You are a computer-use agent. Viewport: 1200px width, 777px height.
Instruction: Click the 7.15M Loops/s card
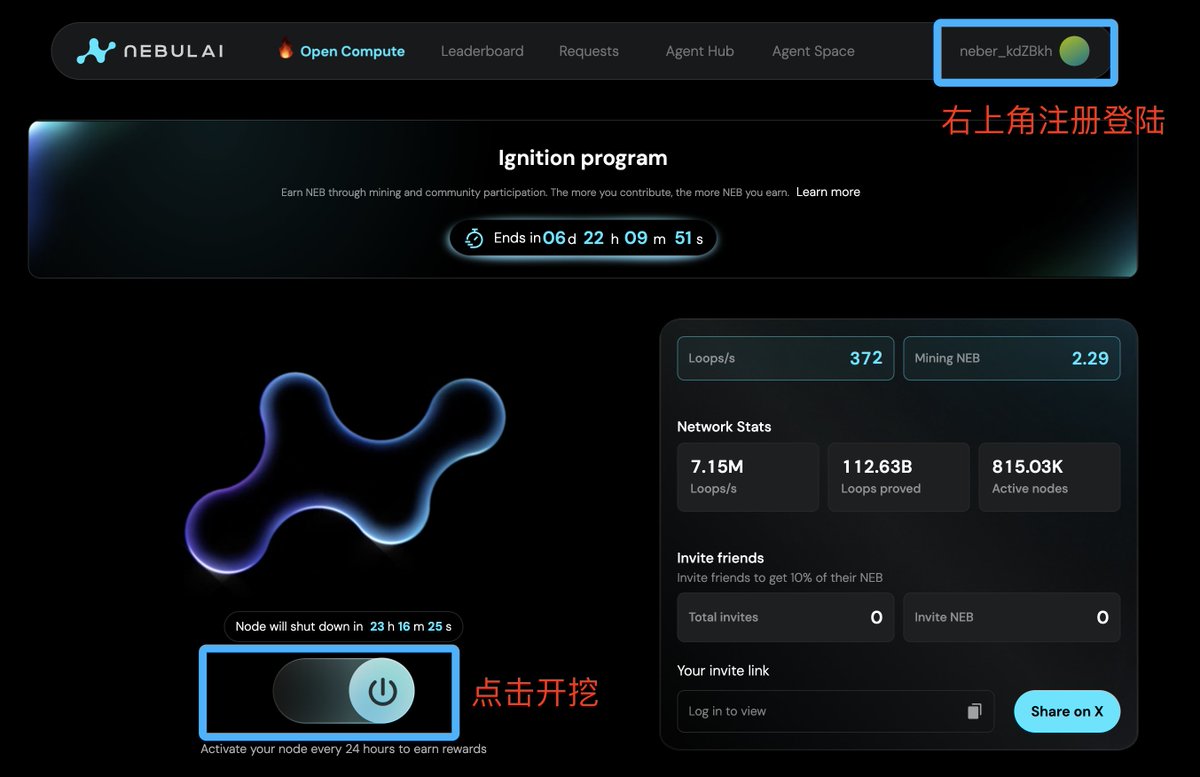[x=748, y=477]
